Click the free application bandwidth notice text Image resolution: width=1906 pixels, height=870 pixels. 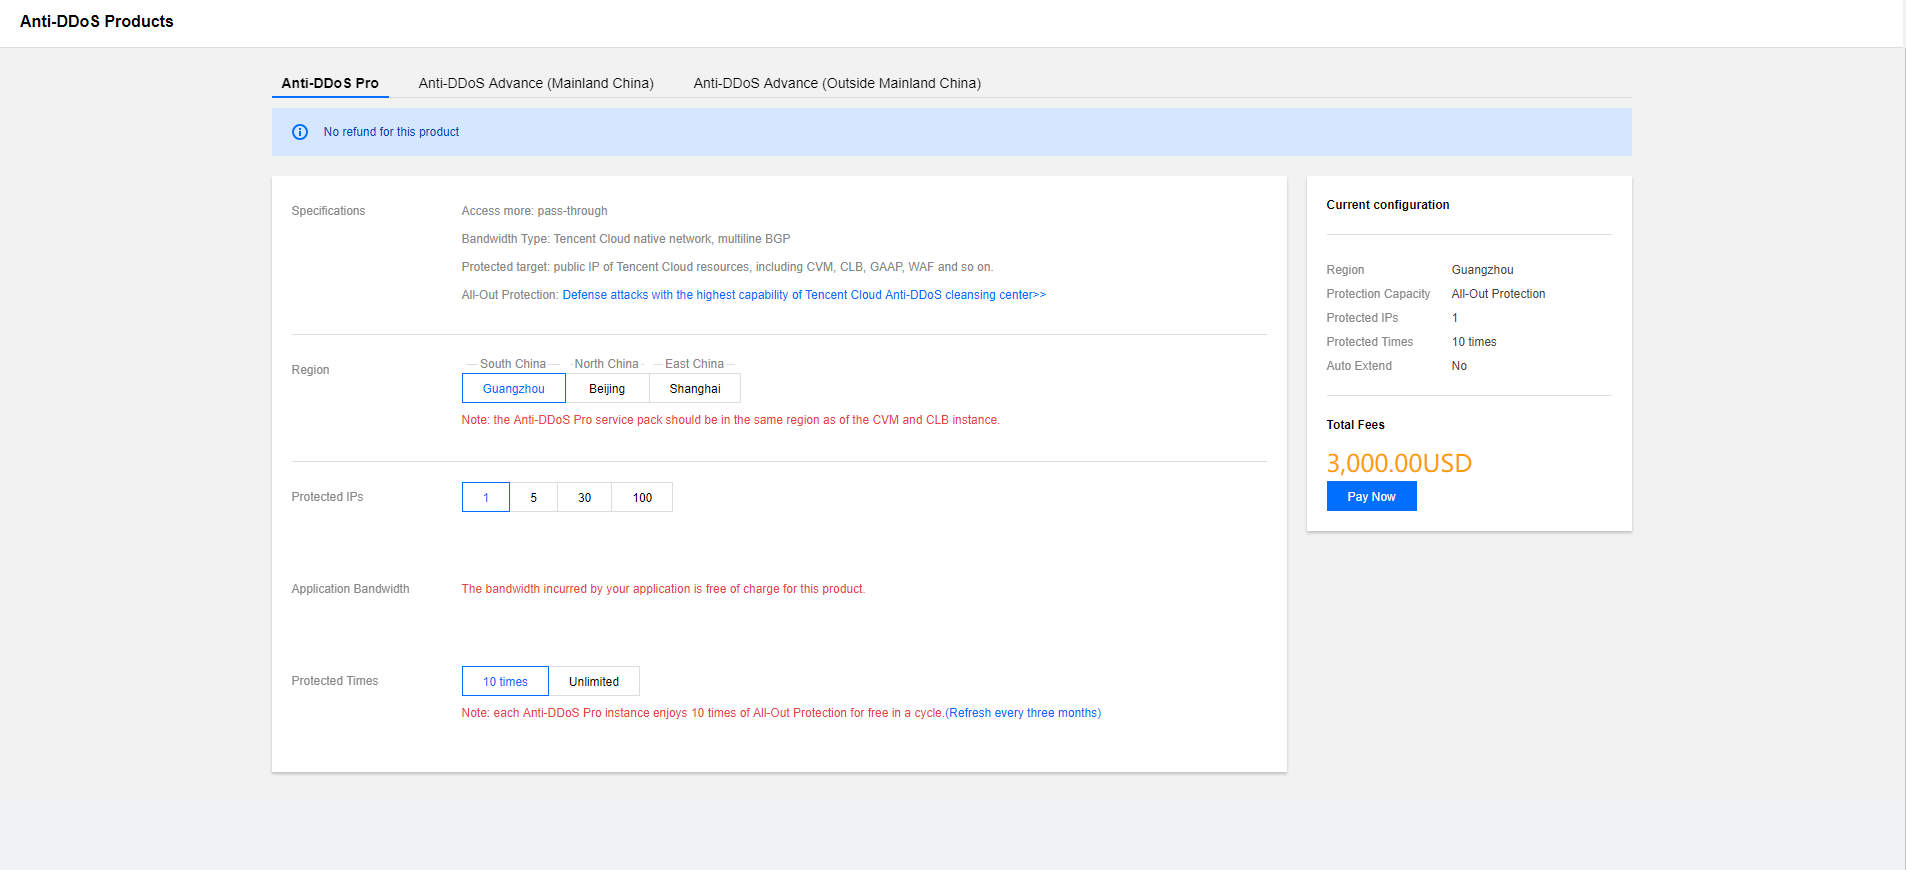coord(663,589)
